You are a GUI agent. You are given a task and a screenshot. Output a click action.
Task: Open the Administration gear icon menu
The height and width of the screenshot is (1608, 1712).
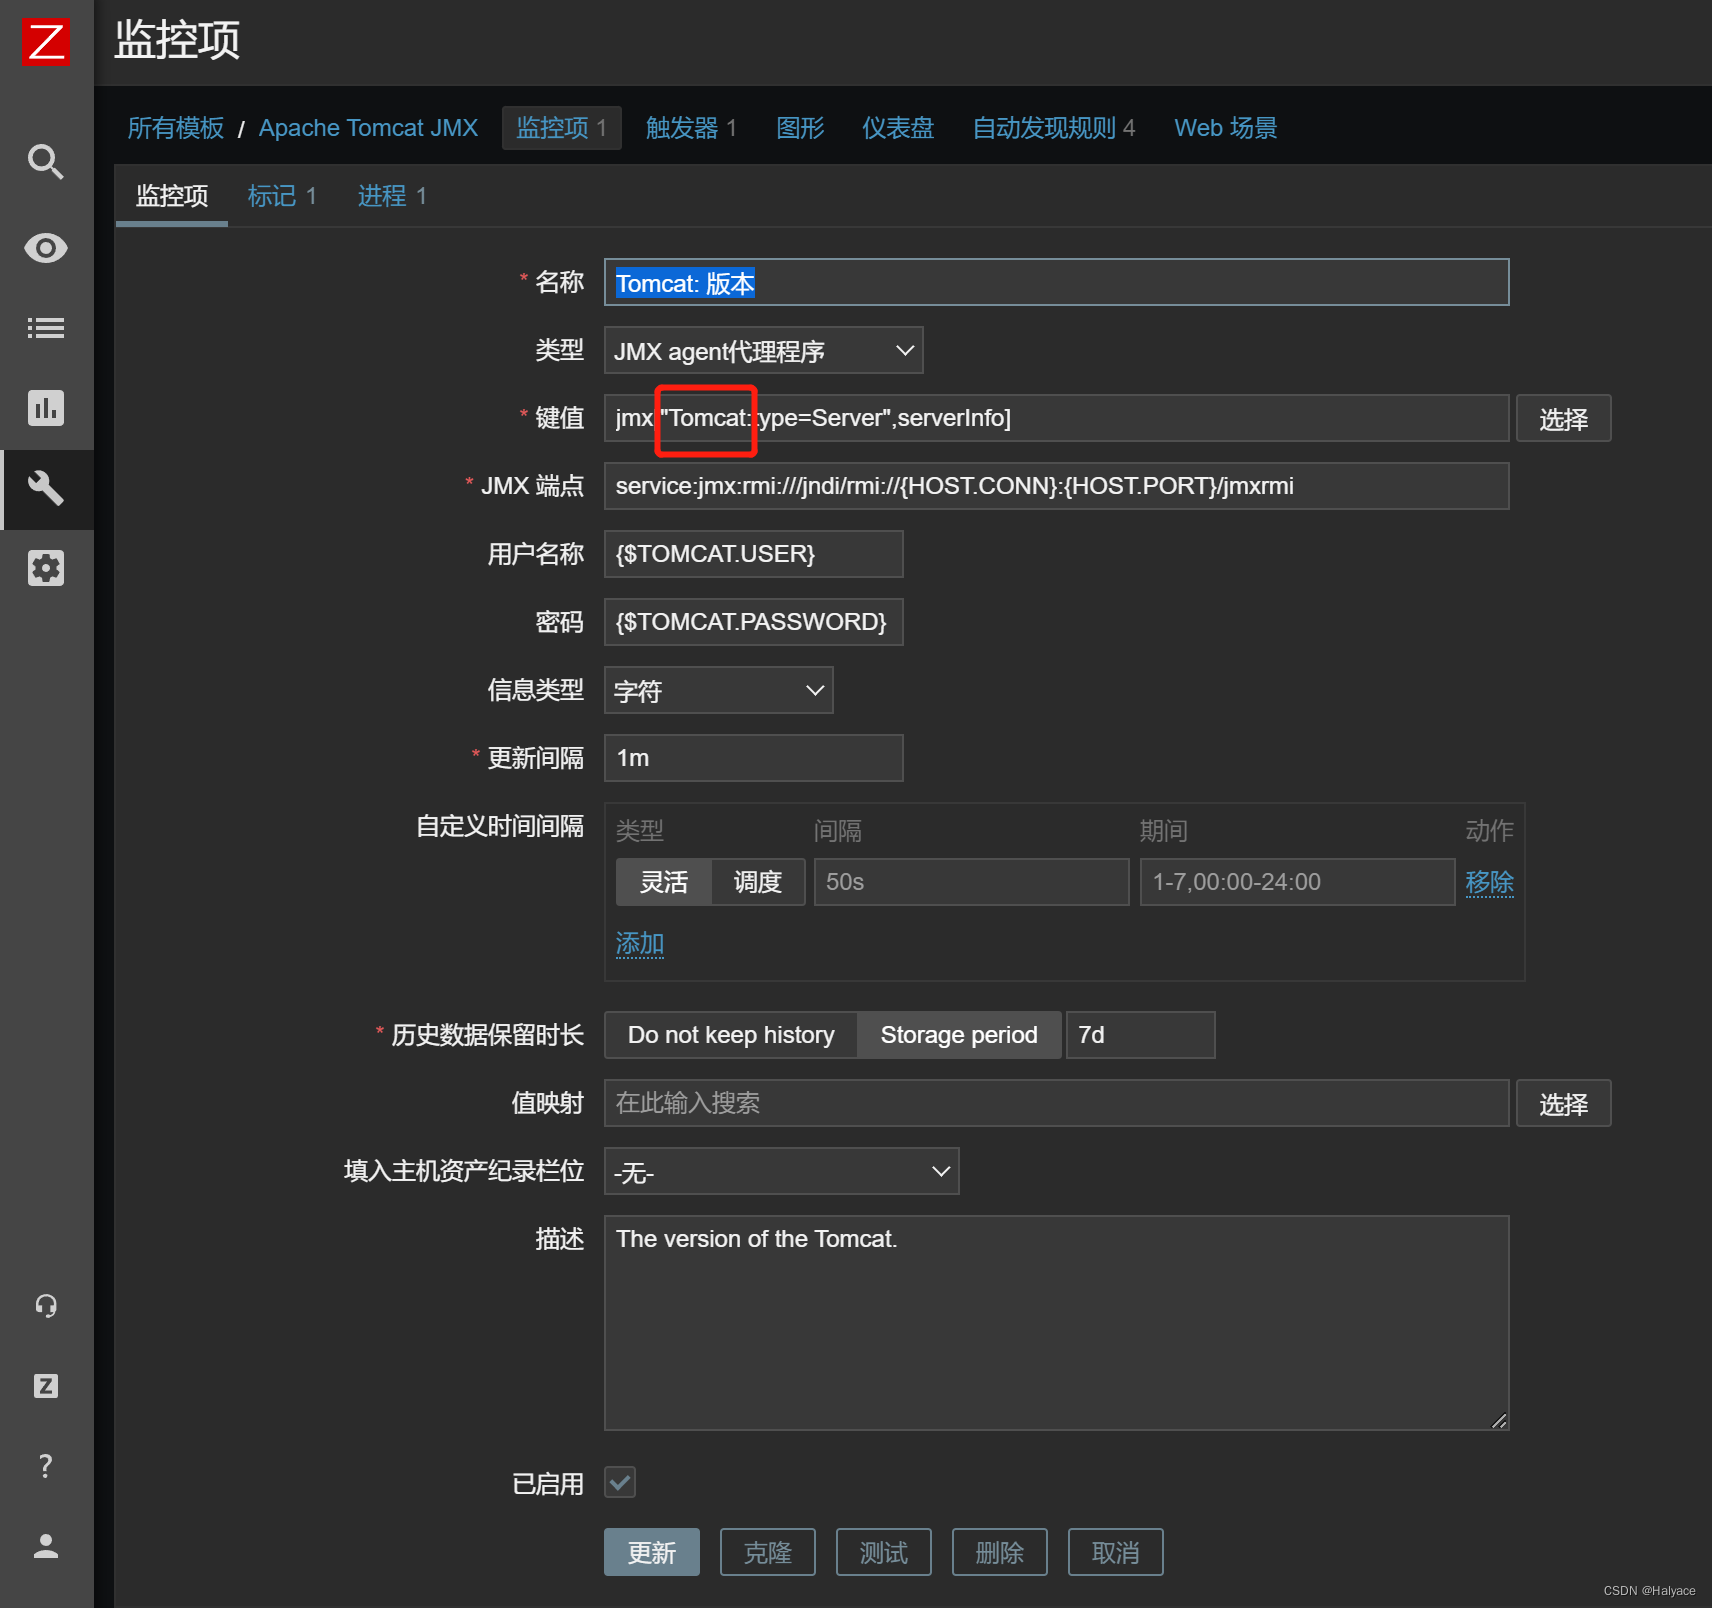46,568
